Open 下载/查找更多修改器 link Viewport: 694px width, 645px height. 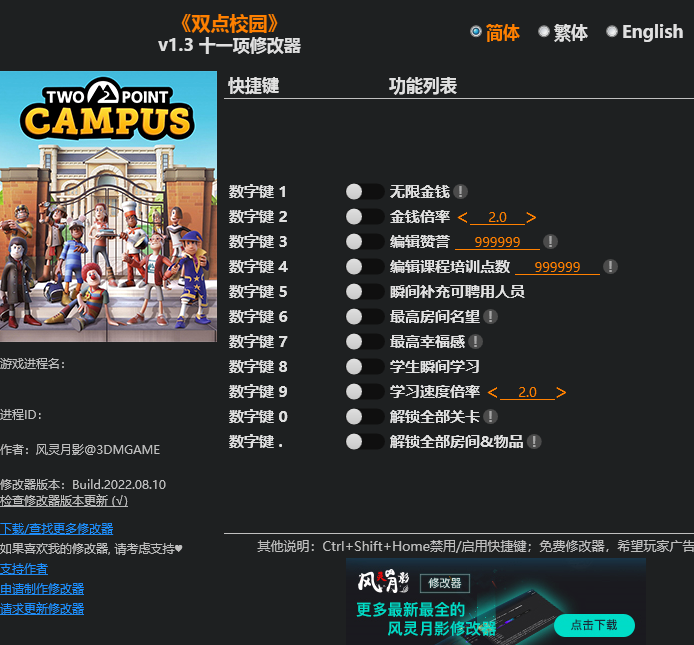point(57,529)
